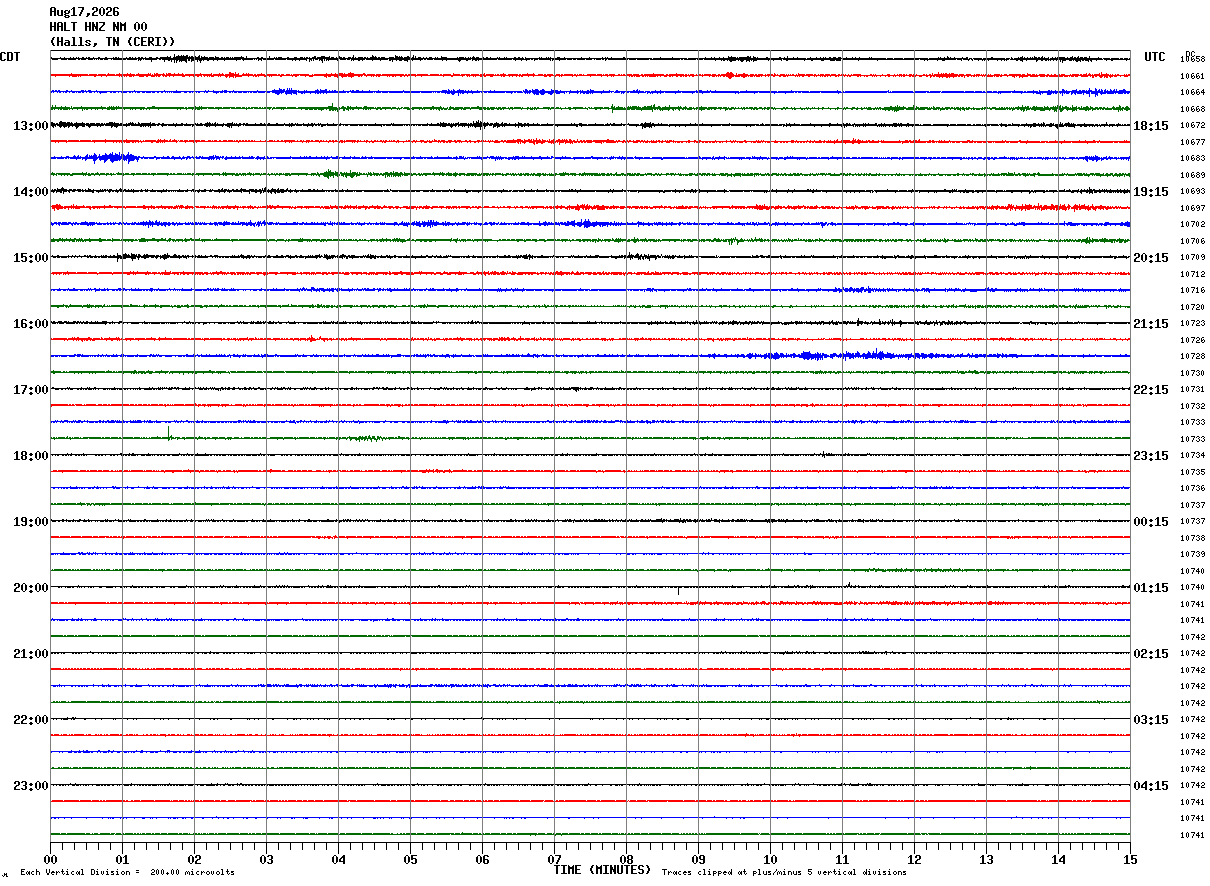Click the 13:00 CDT time label
This screenshot has width=1210, height=886.
pos(30,126)
